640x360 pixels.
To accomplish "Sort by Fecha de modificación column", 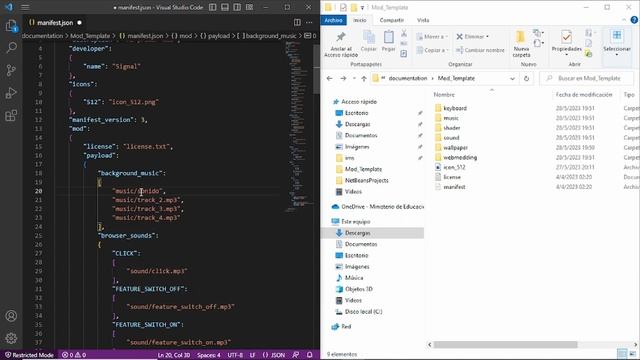I will coord(584,95).
